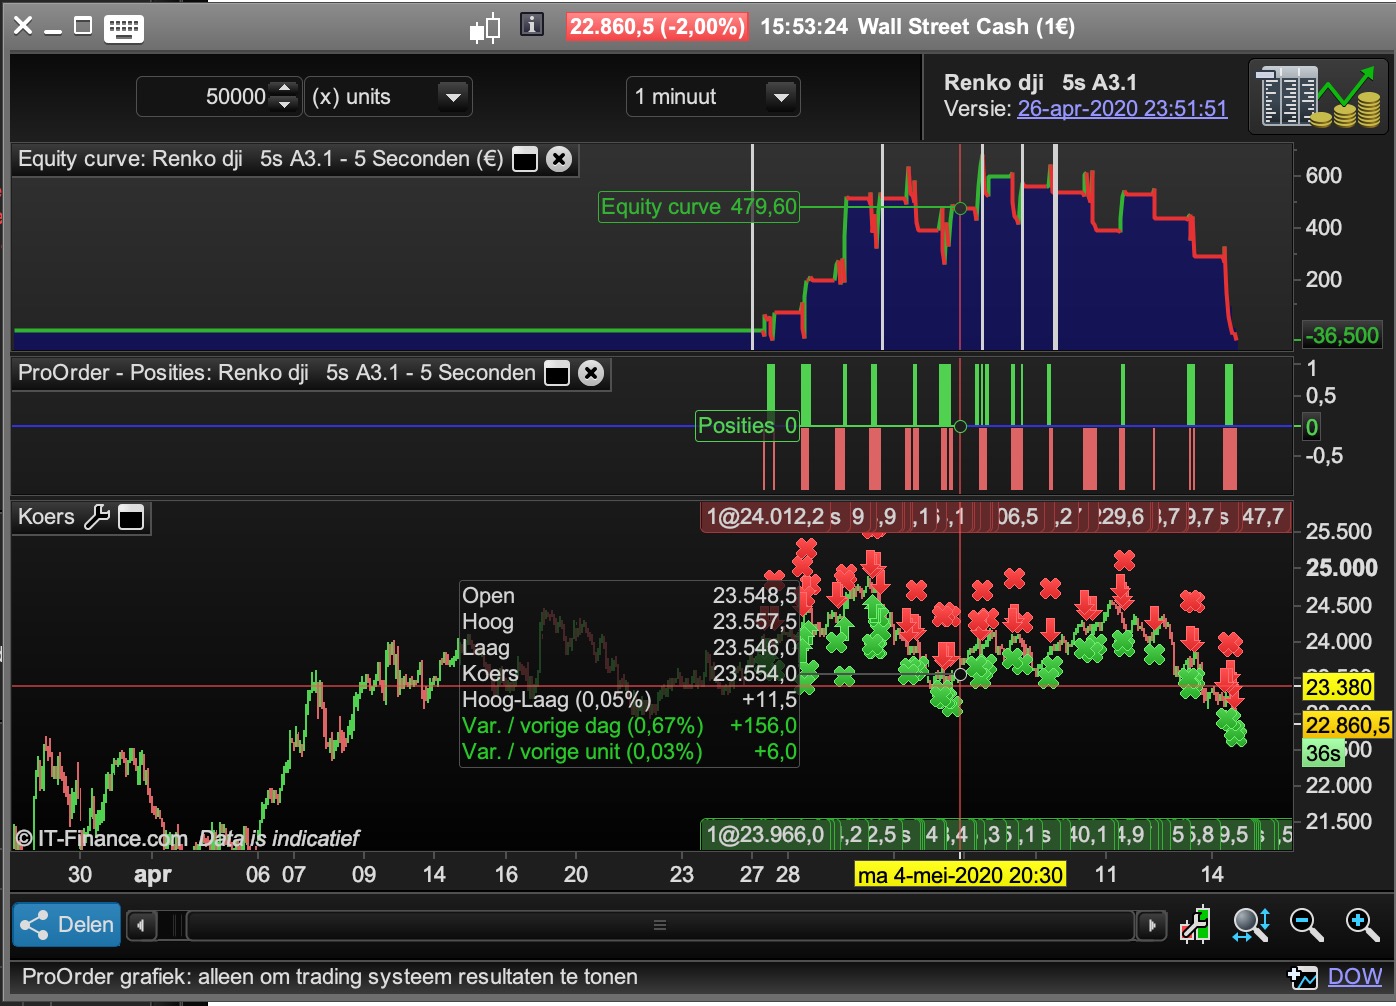The image size is (1396, 1006).
Task: Maximize the Equity curve panel
Action: click(525, 159)
